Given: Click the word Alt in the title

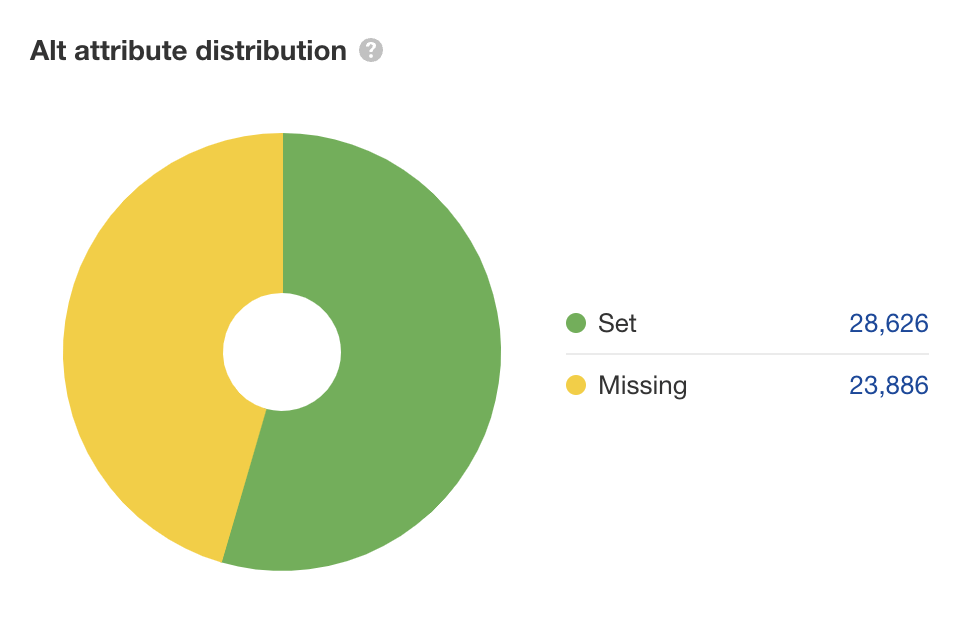Looking at the screenshot, I should coord(47,50).
